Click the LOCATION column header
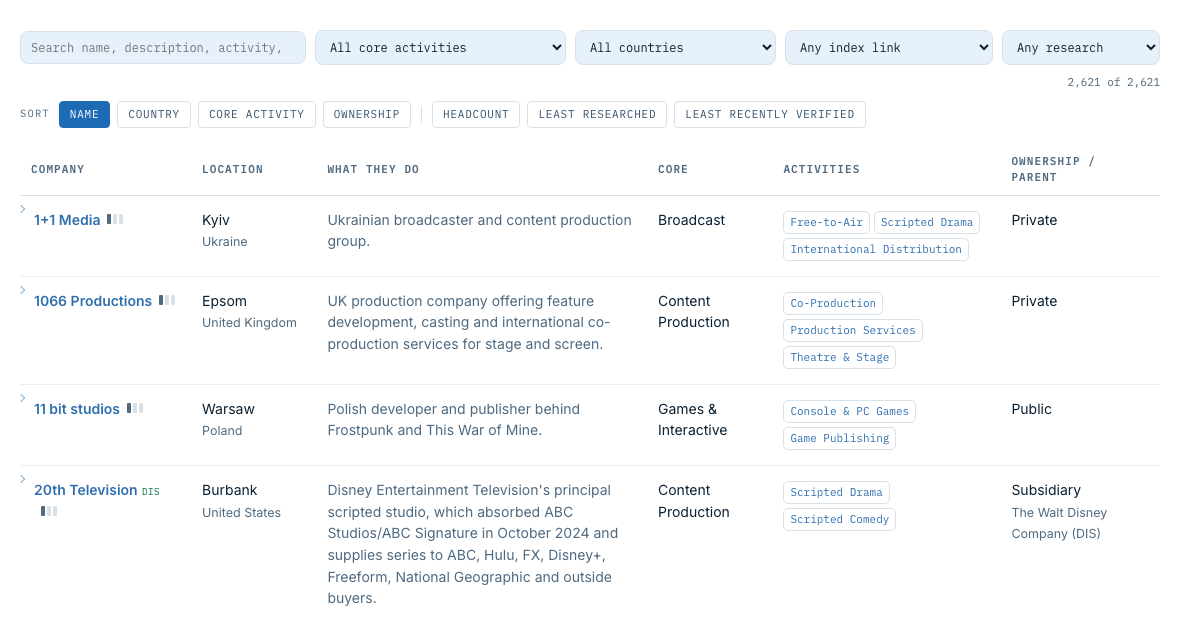The image size is (1180, 620). coord(233,169)
